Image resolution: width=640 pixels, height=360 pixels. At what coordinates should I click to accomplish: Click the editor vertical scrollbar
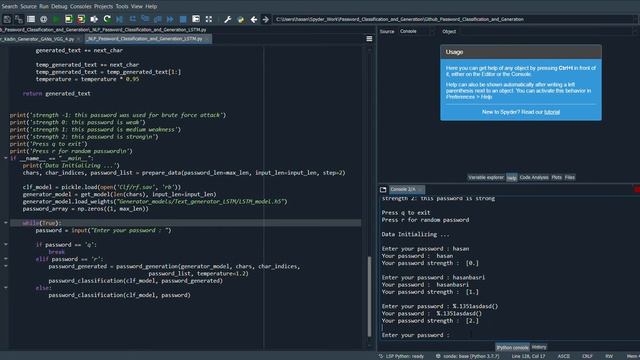pyautogui.click(x=369, y=296)
